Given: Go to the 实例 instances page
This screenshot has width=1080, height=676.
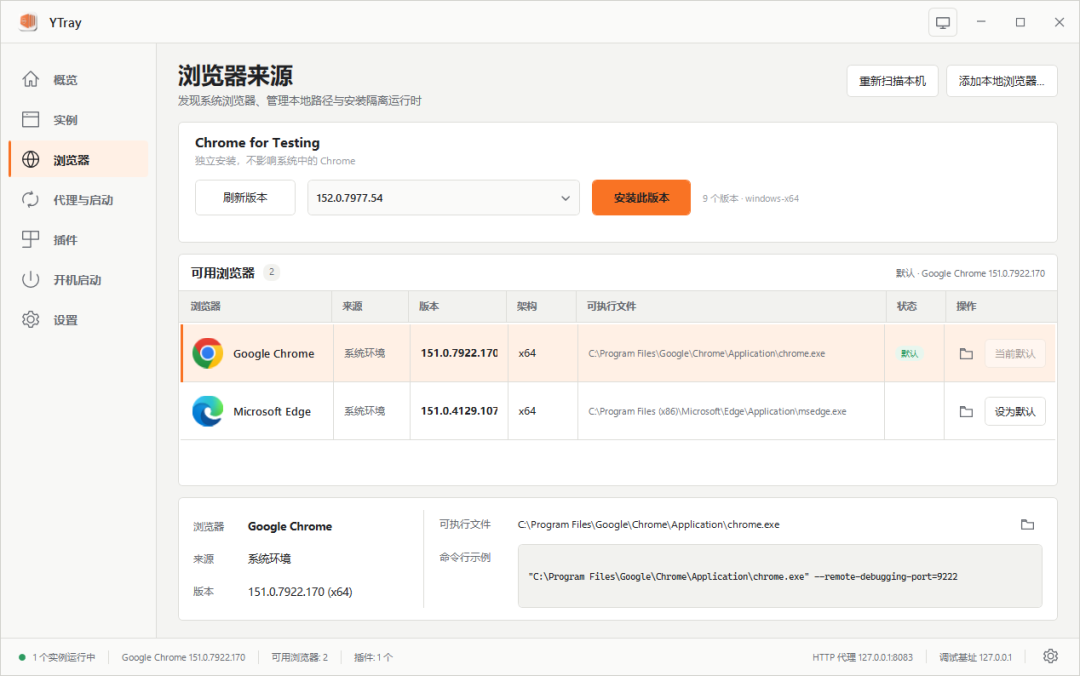Looking at the screenshot, I should 78,120.
